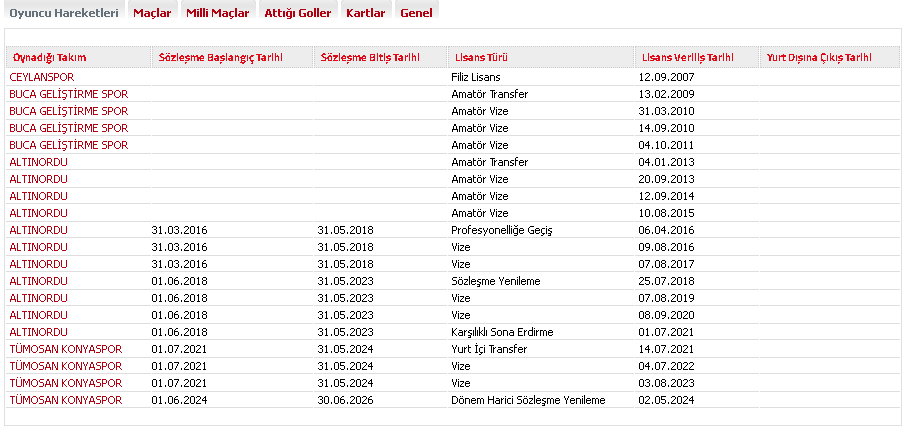The height and width of the screenshot is (434, 906).
Task: Click the Sözleşme Başlangıç Tarihi column header
Action: [x=220, y=57]
